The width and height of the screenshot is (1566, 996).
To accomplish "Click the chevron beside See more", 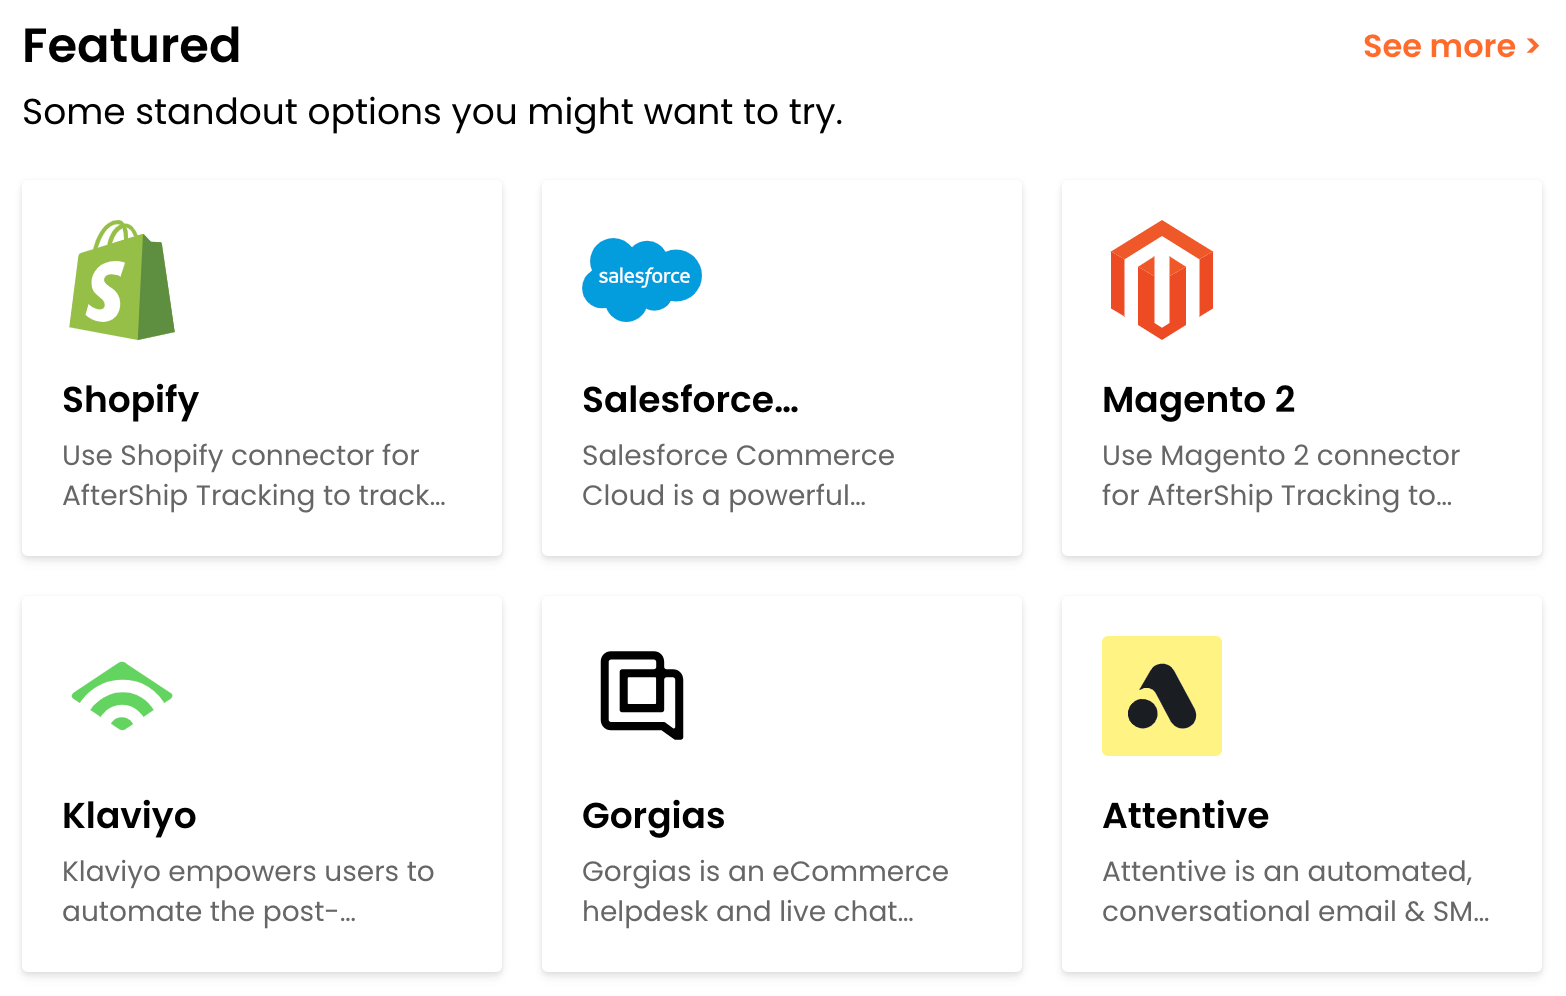I will (x=1533, y=46).
